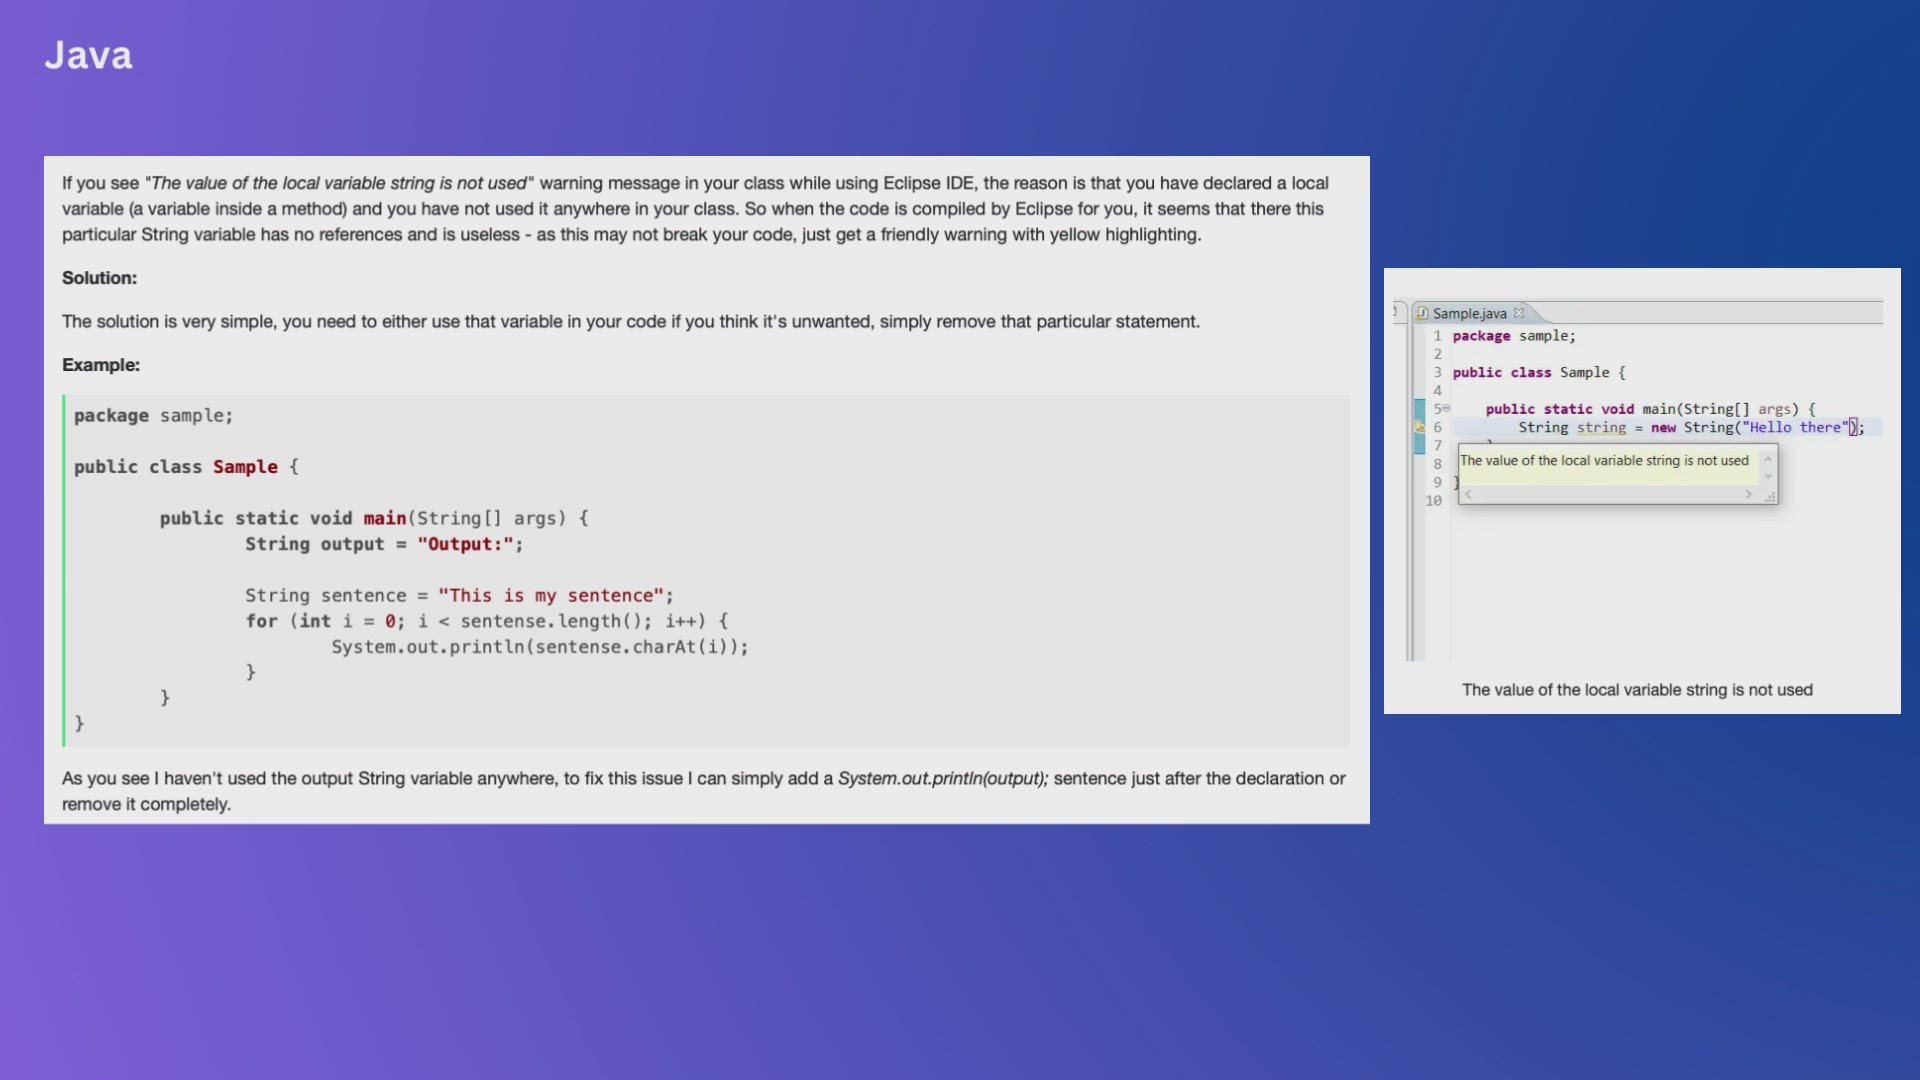This screenshot has width=1920, height=1080.
Task: Click the tooltip's scroll left arrow
Action: [1468, 494]
